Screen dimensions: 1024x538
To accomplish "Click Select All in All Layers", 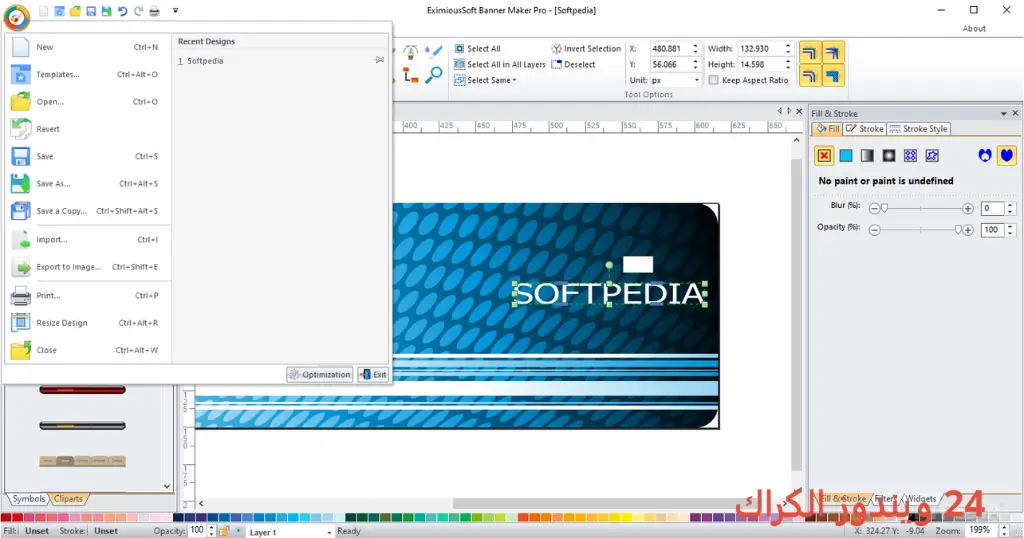I will pyautogui.click(x=500, y=65).
